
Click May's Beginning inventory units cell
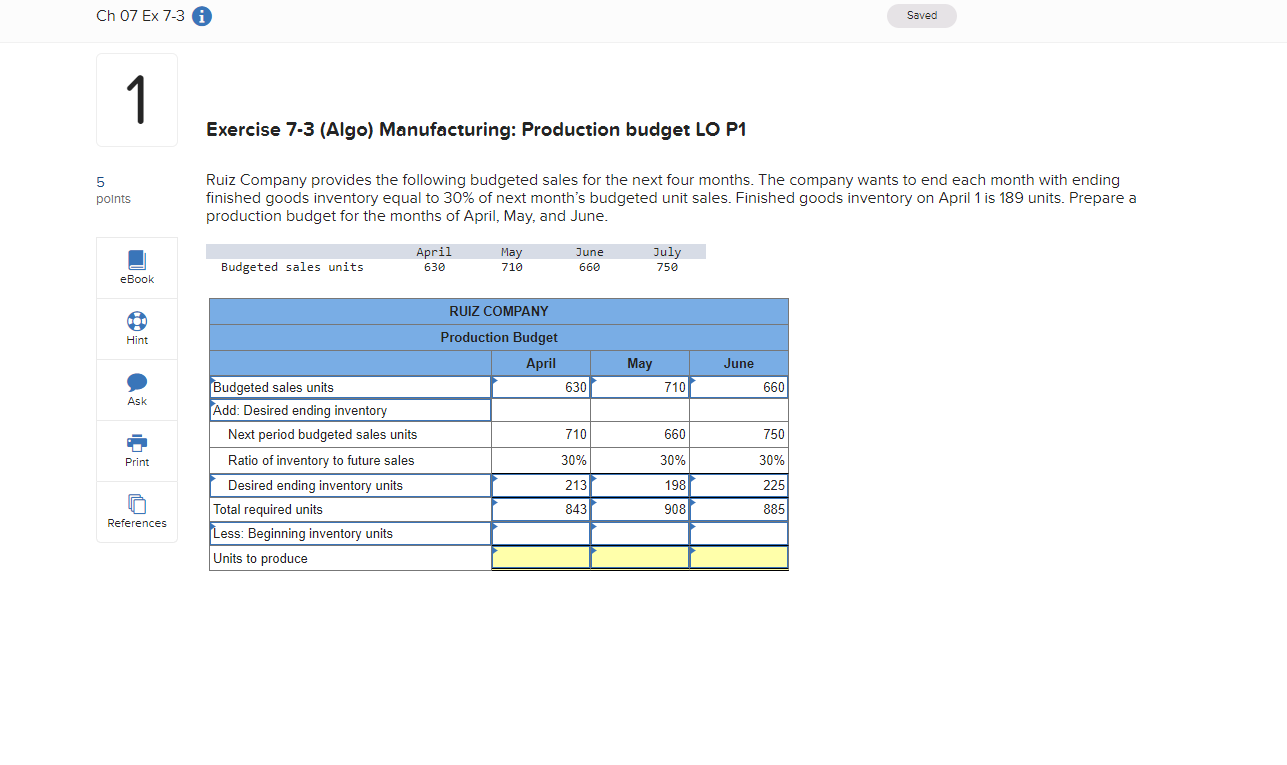coord(639,533)
